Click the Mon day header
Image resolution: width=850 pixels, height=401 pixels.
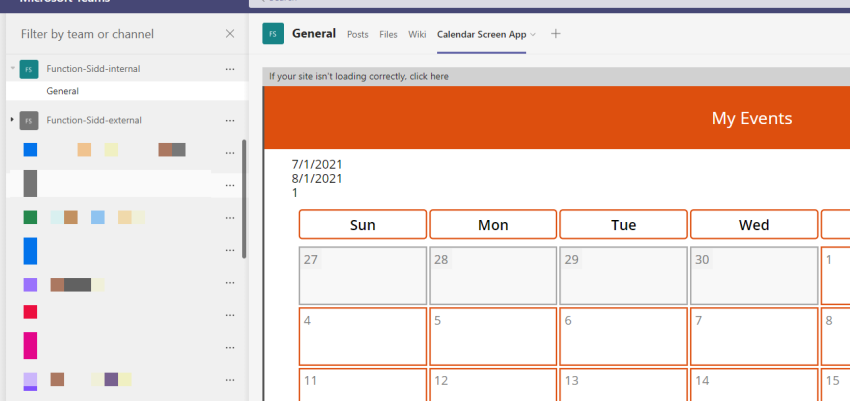(x=493, y=224)
